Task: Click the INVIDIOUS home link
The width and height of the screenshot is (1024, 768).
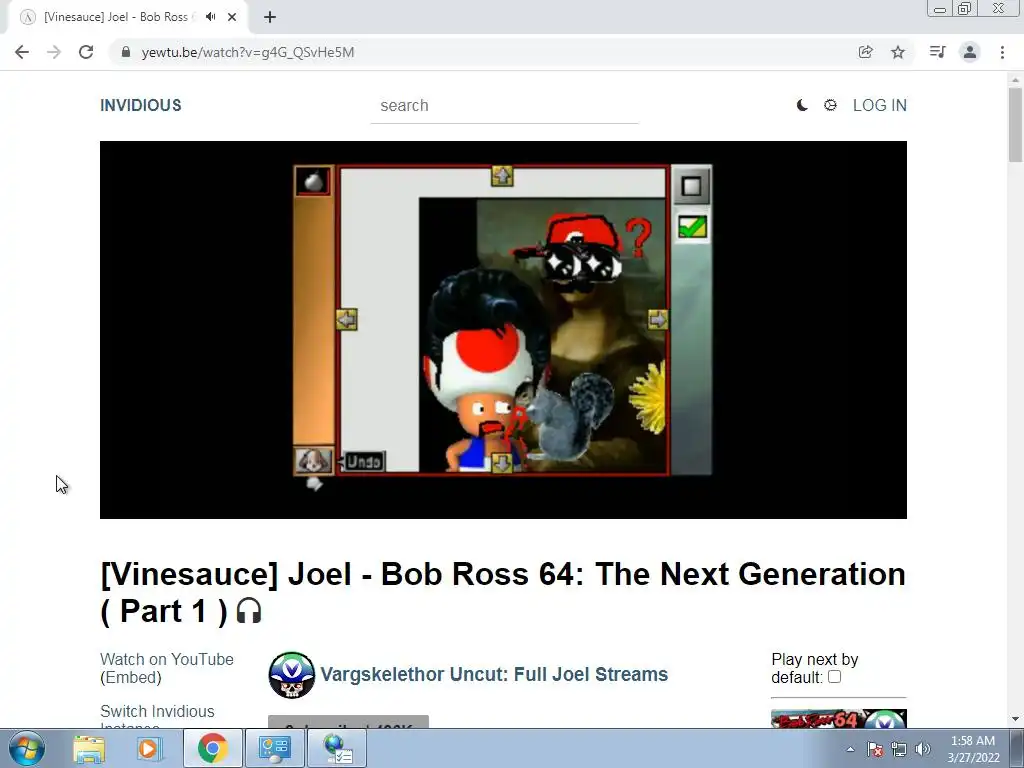Action: (x=140, y=105)
